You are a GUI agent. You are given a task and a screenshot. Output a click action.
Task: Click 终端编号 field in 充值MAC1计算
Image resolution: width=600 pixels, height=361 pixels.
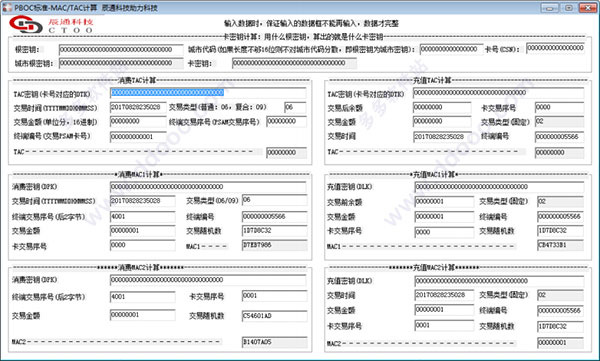[560, 217]
